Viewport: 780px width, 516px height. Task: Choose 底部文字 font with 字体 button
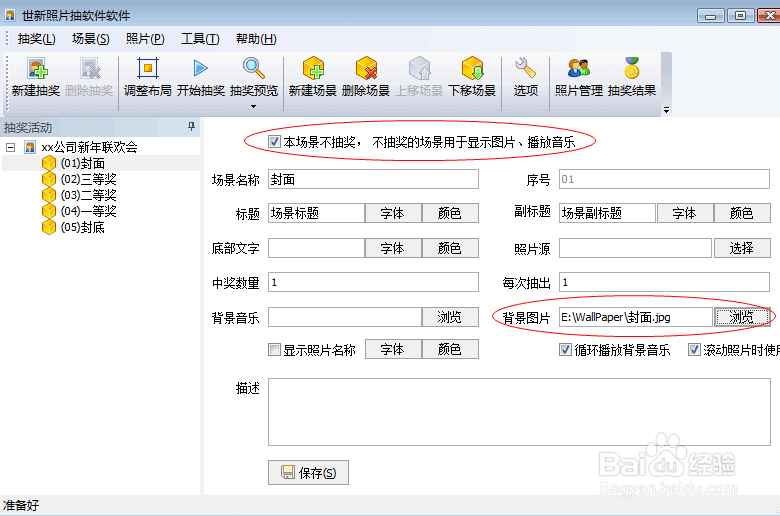point(393,248)
